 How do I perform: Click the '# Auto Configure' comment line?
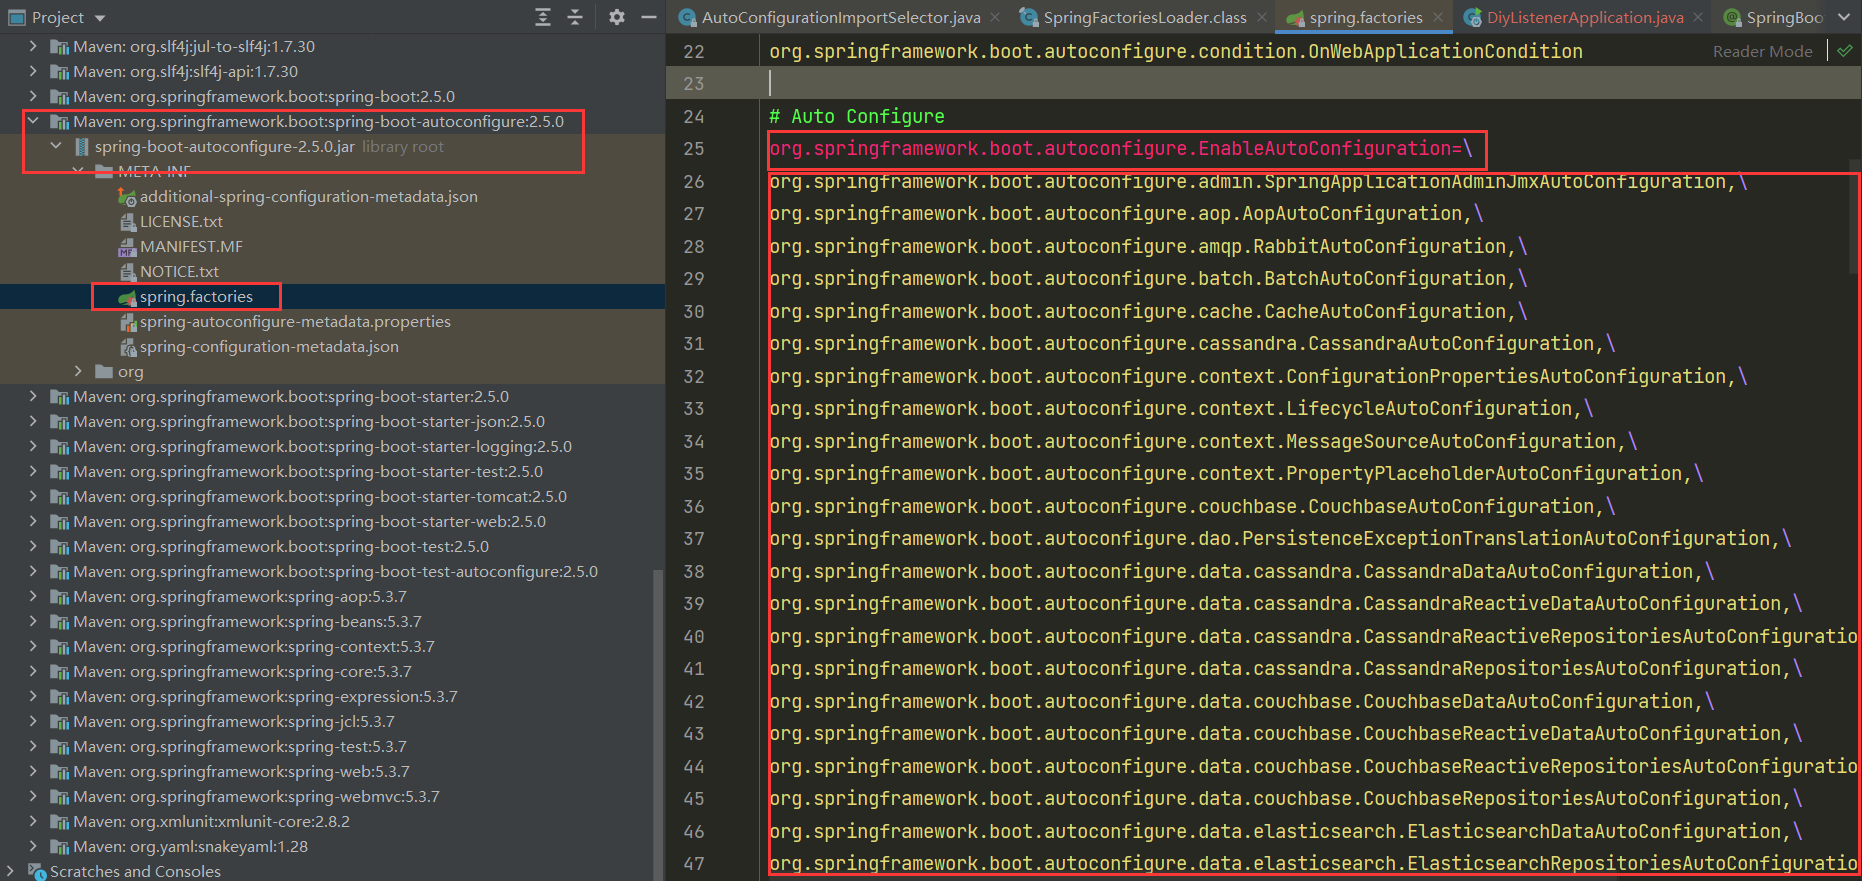(x=856, y=116)
